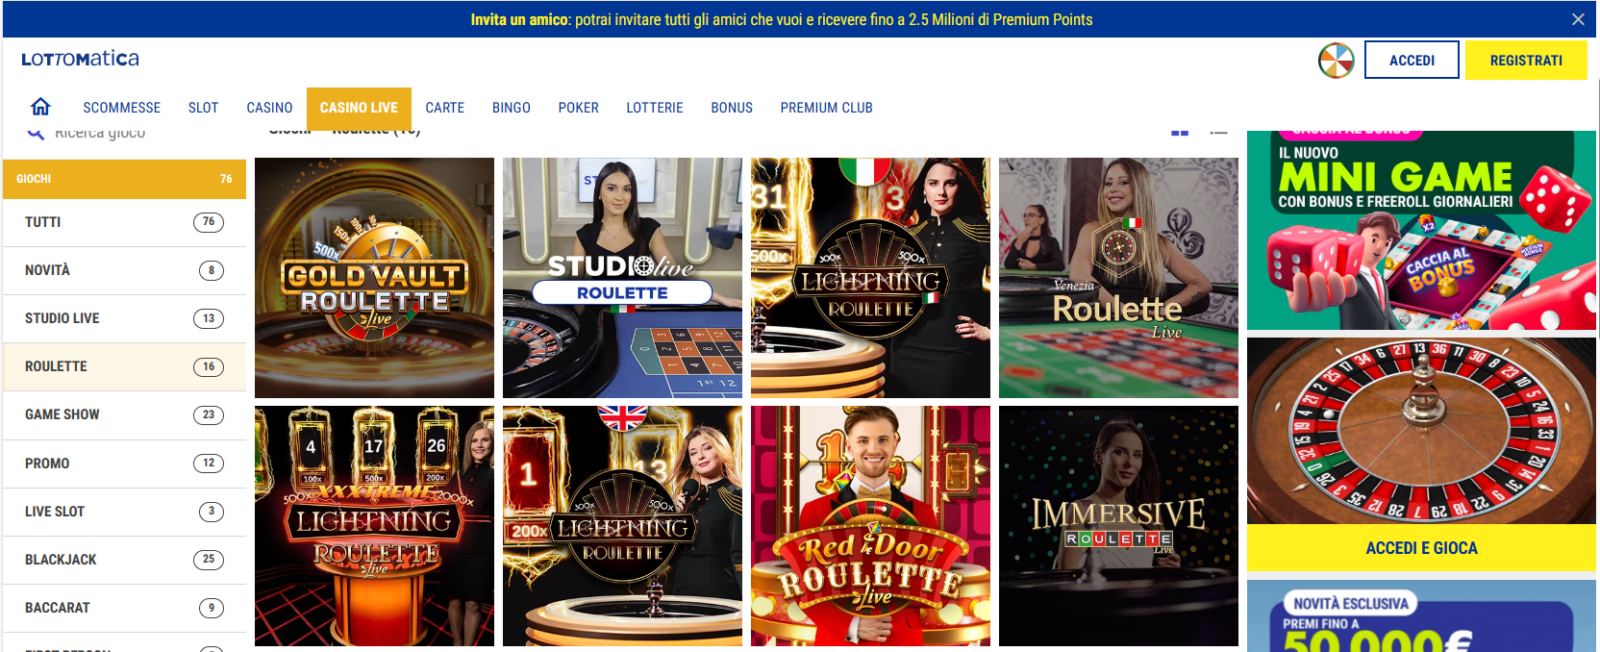The width and height of the screenshot is (1600, 652).
Task: Click the game search magnifier icon
Action: coord(35,133)
